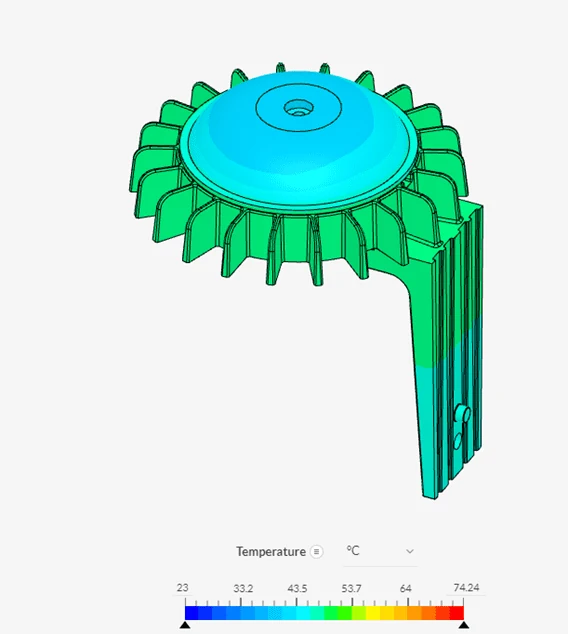Select the maximum range slider handle
This screenshot has height=634, width=568.
click(x=464, y=625)
